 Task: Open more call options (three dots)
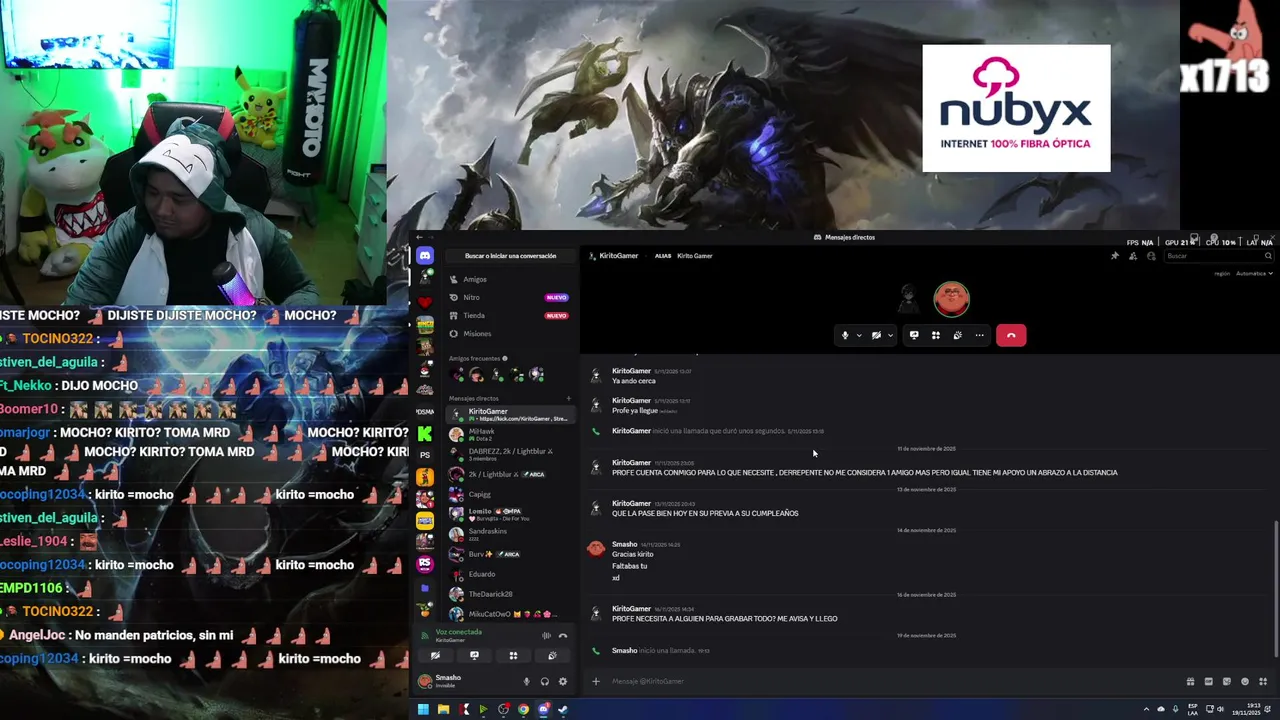tap(980, 335)
